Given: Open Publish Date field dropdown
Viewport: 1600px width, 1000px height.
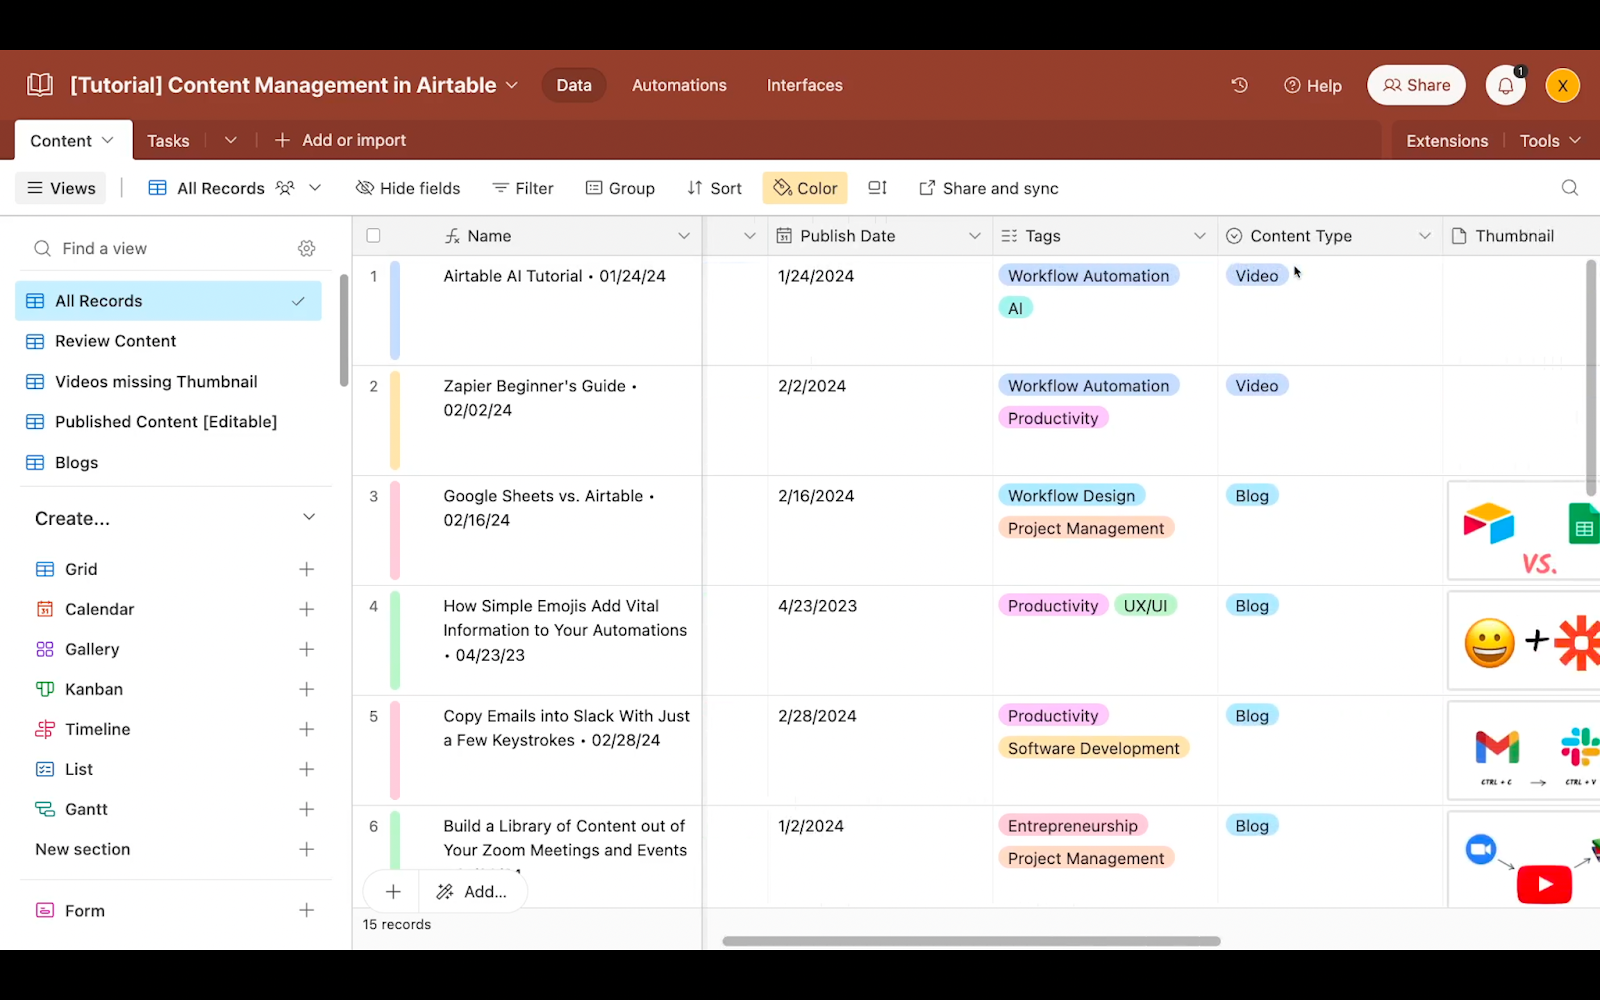Looking at the screenshot, I should [x=974, y=236].
